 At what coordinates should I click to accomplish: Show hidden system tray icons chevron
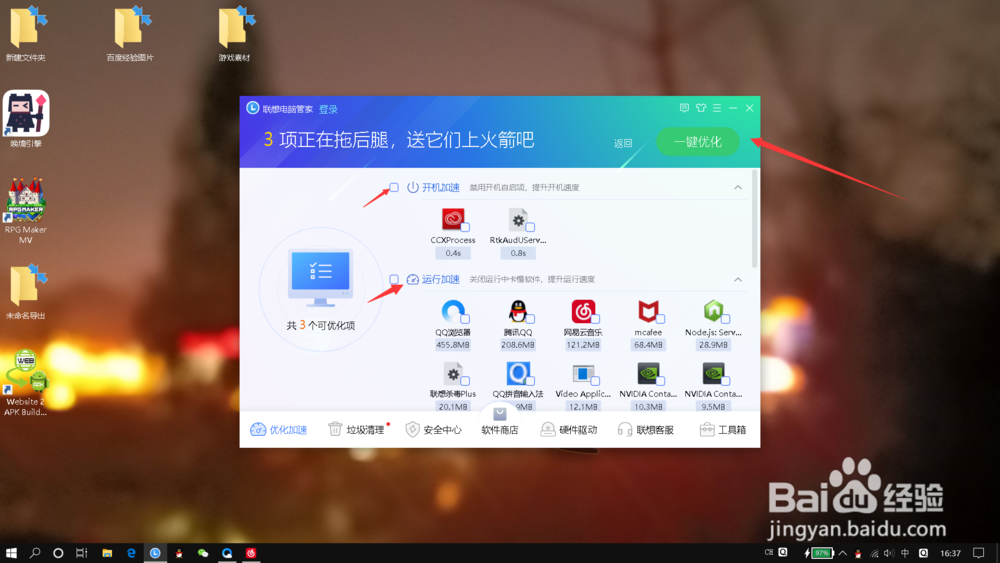coord(842,553)
